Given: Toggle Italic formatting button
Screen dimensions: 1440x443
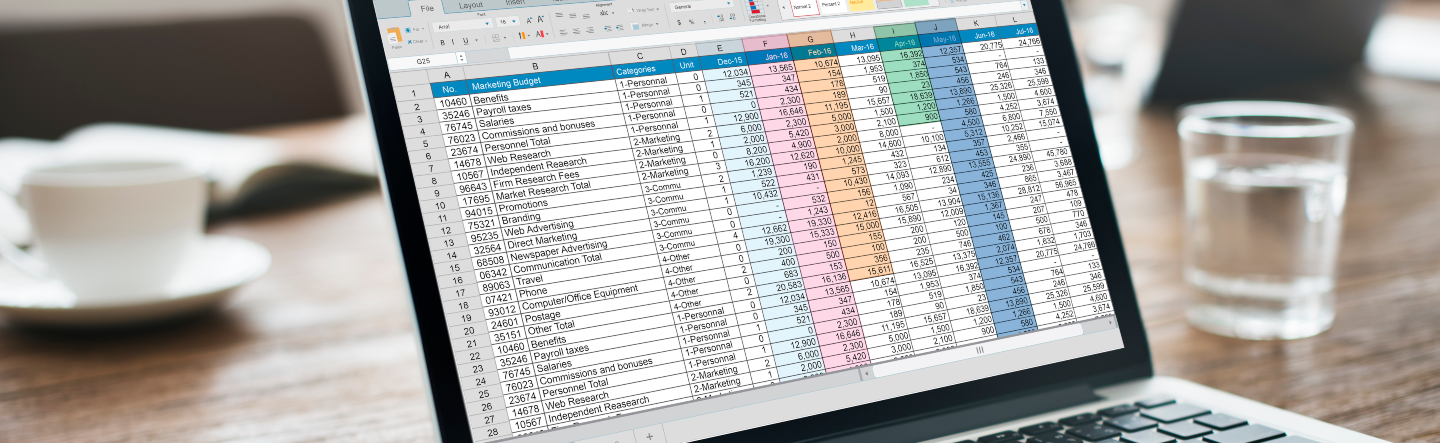Looking at the screenshot, I should pyautogui.click(x=453, y=42).
